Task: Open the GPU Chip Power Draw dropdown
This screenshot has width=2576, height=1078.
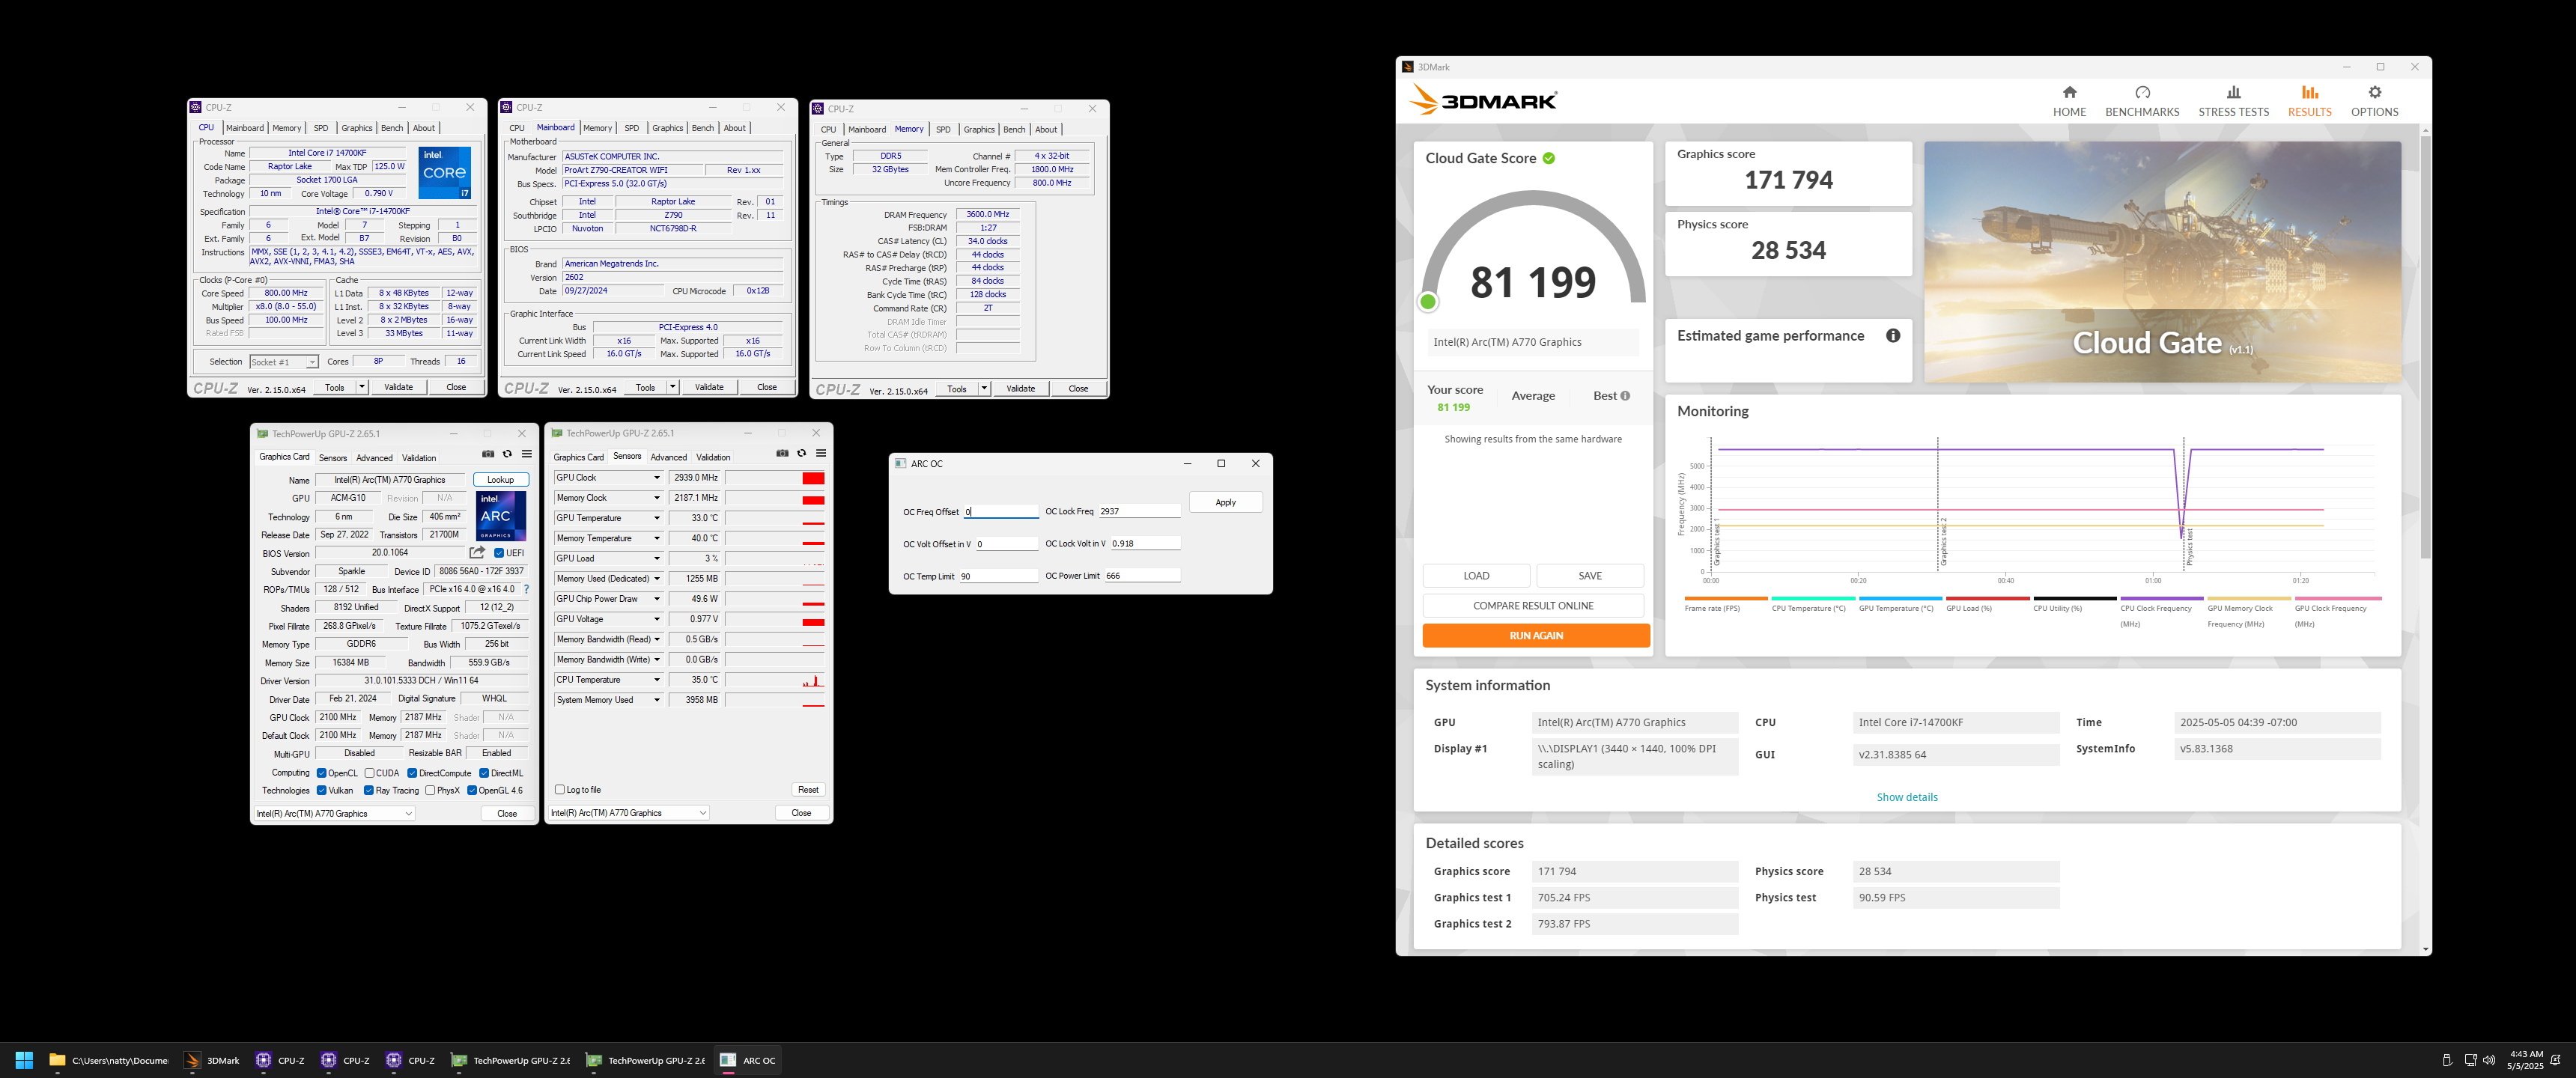Action: [657, 599]
